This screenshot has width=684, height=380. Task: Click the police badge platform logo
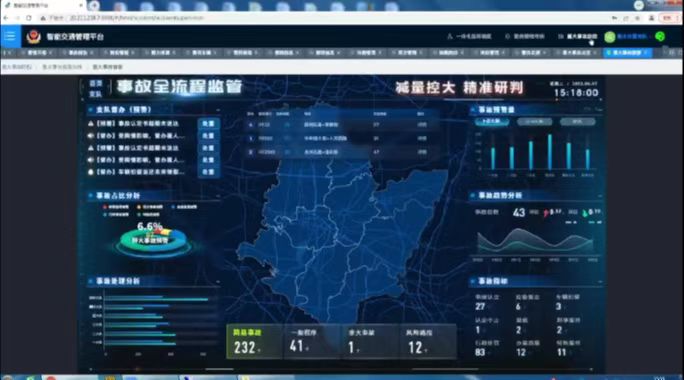[34, 37]
